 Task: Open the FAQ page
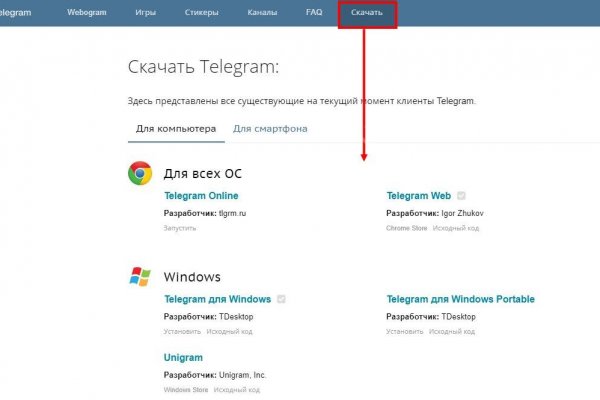point(314,14)
